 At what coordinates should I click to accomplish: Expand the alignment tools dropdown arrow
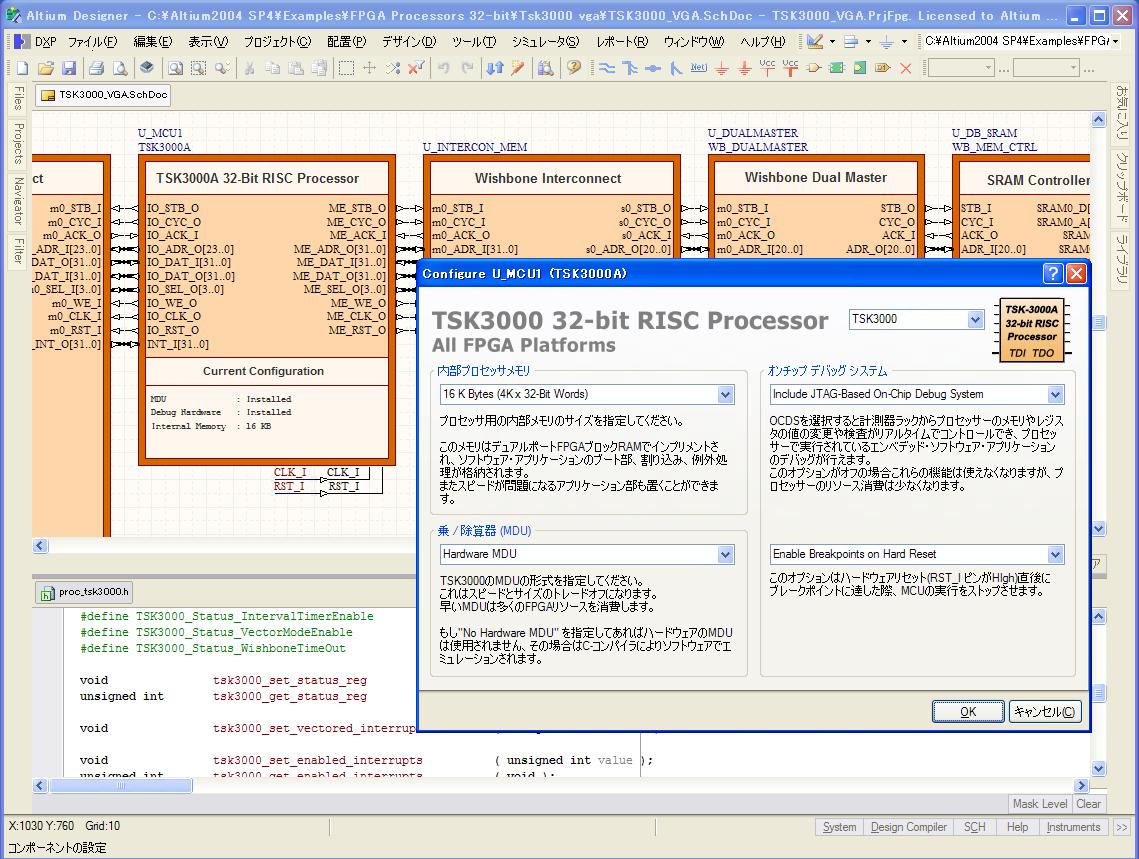(868, 41)
